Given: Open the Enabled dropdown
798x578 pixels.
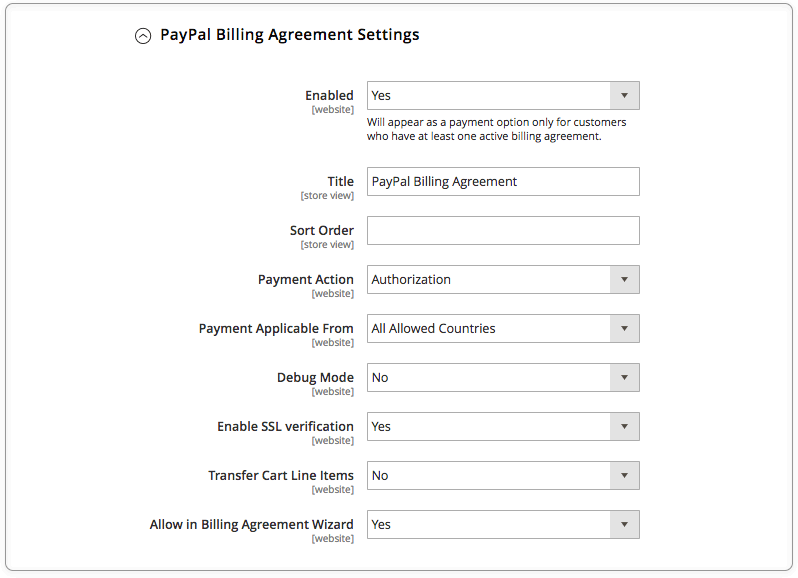Looking at the screenshot, I should tap(489, 96).
